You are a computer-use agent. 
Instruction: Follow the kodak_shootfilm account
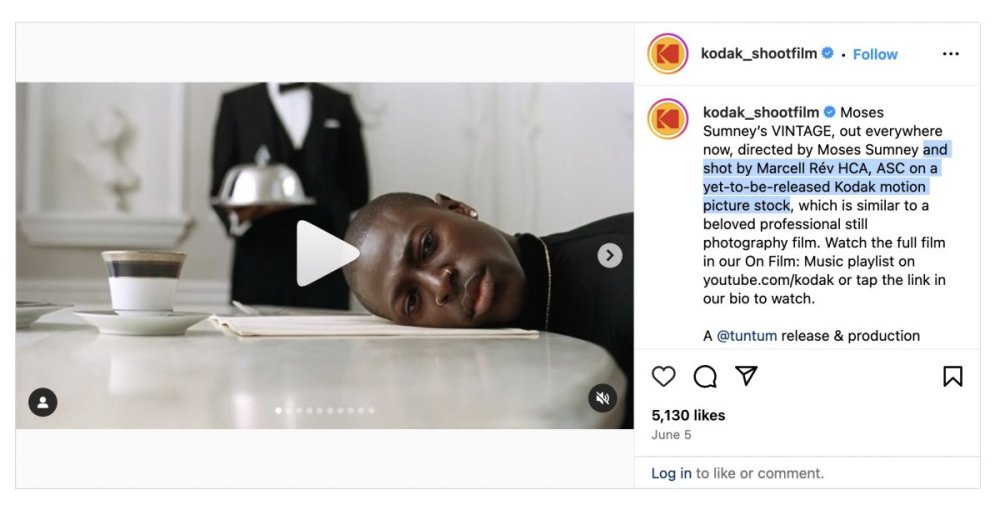[875, 55]
